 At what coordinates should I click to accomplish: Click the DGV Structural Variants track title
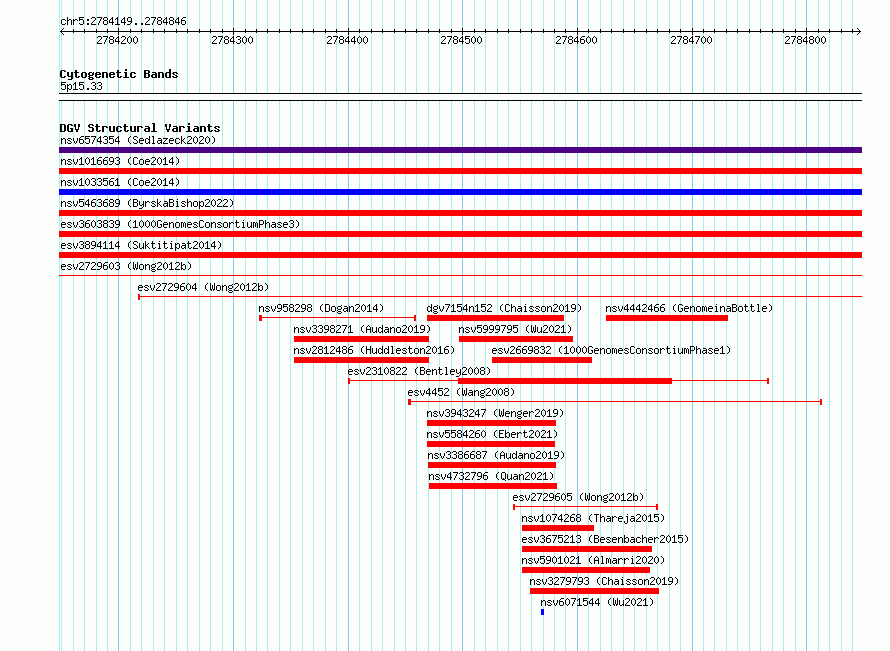point(140,128)
